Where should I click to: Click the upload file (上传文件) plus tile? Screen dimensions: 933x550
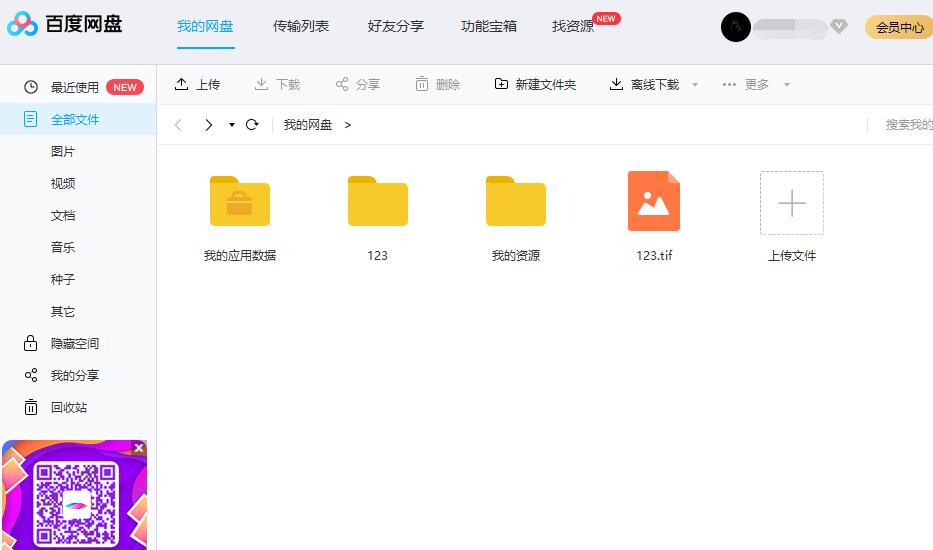(791, 203)
